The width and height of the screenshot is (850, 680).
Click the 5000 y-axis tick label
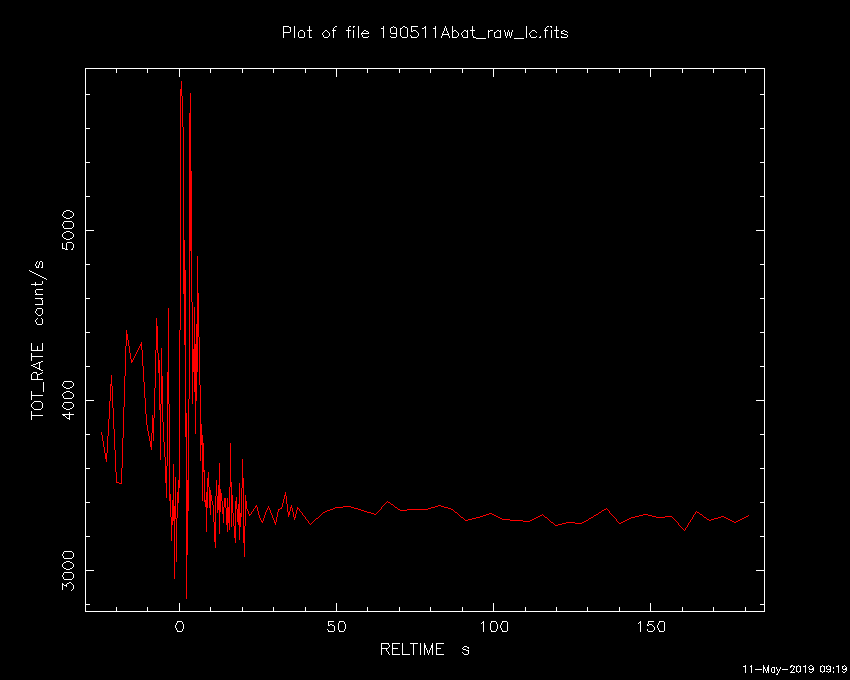click(70, 230)
